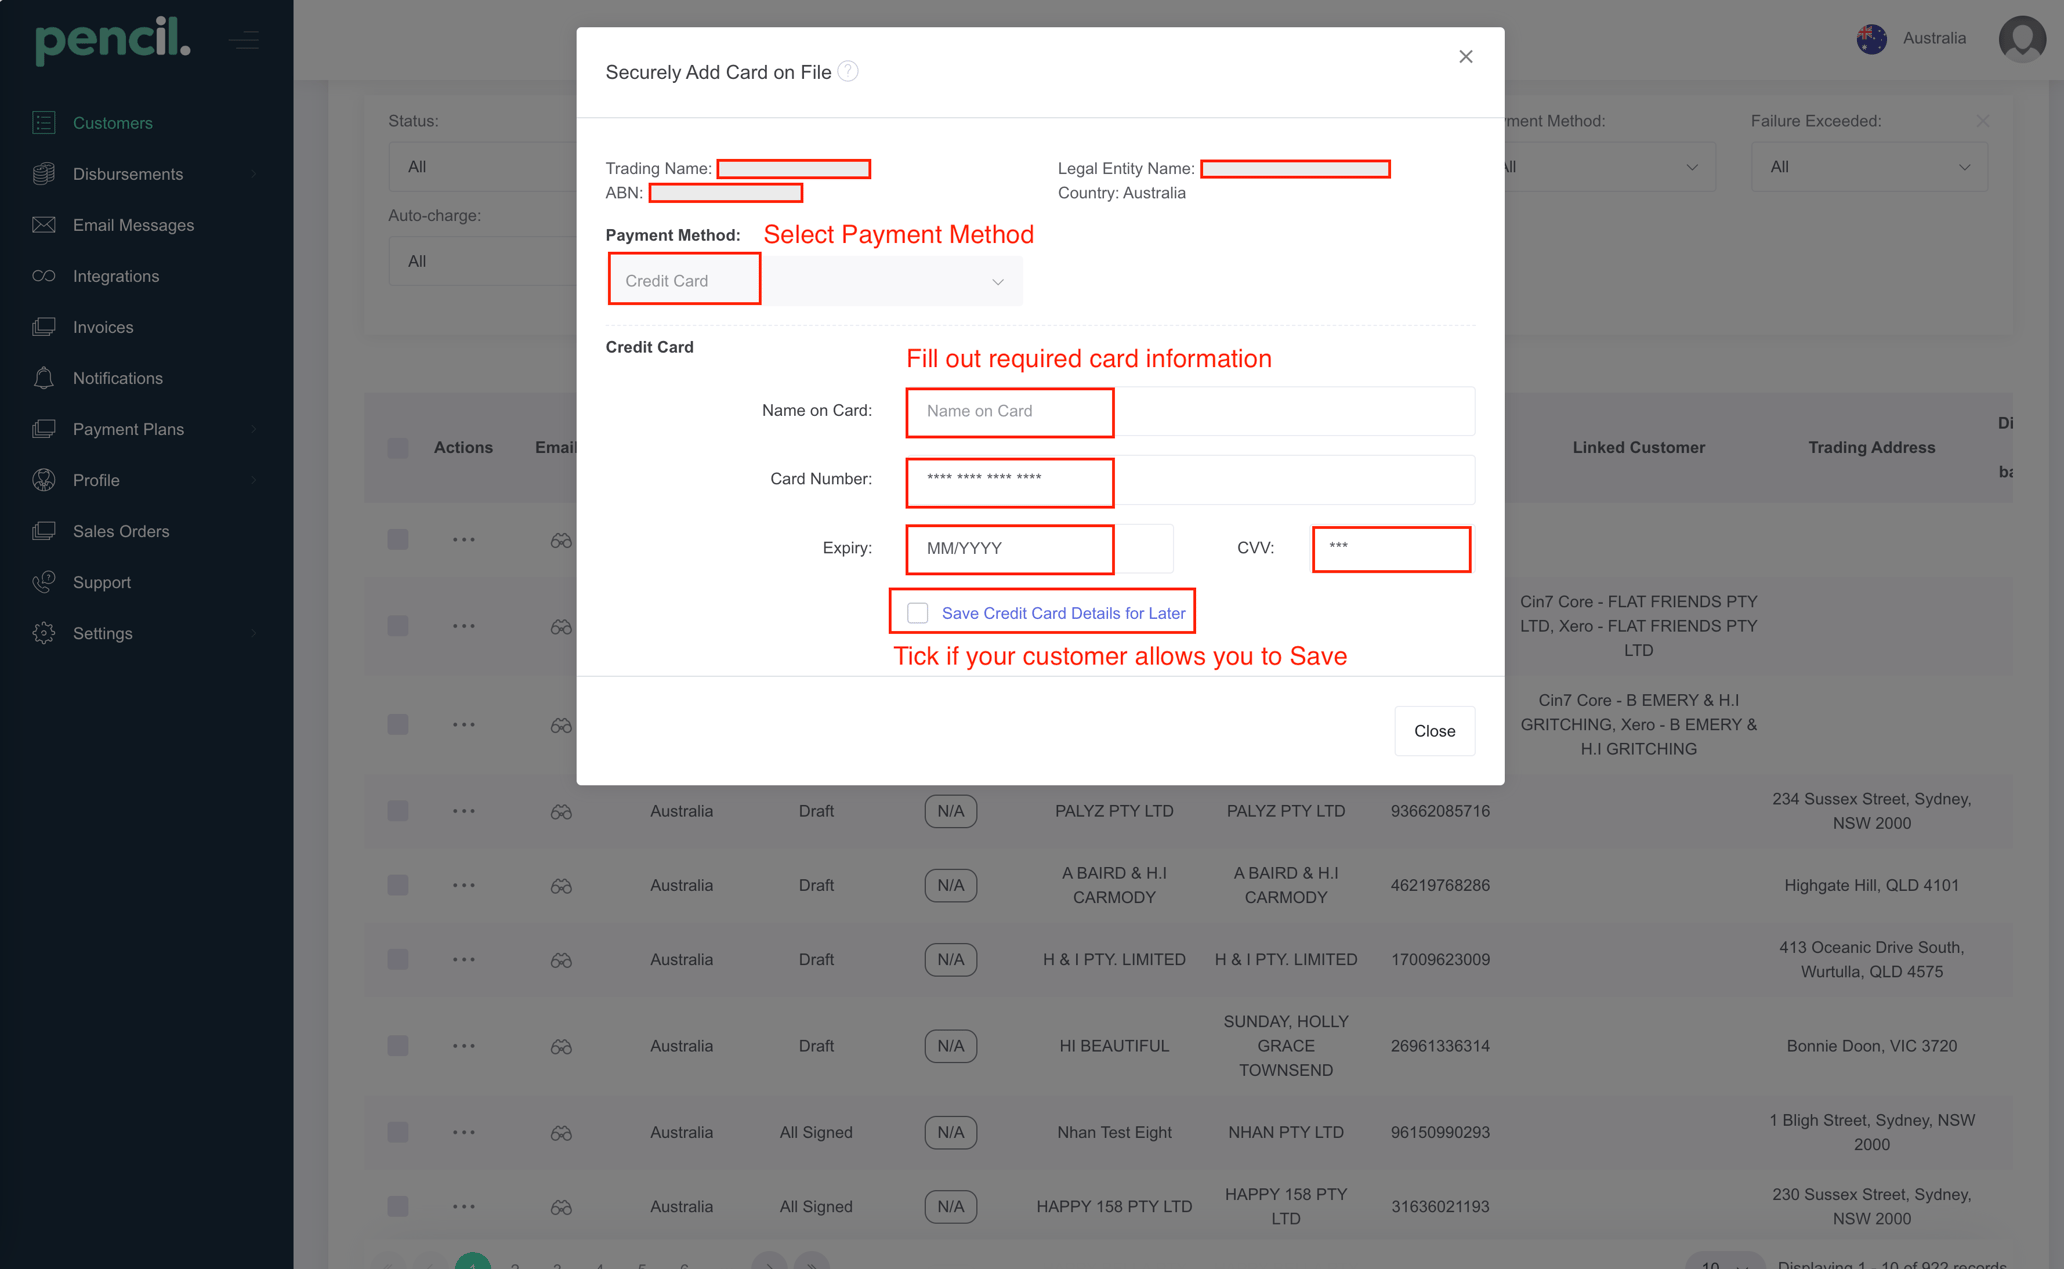This screenshot has width=2064, height=1269.
Task: Open the Status filter dropdown
Action: click(482, 167)
